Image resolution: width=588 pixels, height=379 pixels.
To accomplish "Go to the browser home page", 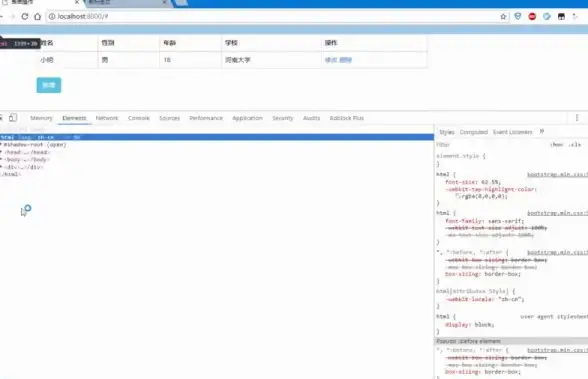I will 38,16.
